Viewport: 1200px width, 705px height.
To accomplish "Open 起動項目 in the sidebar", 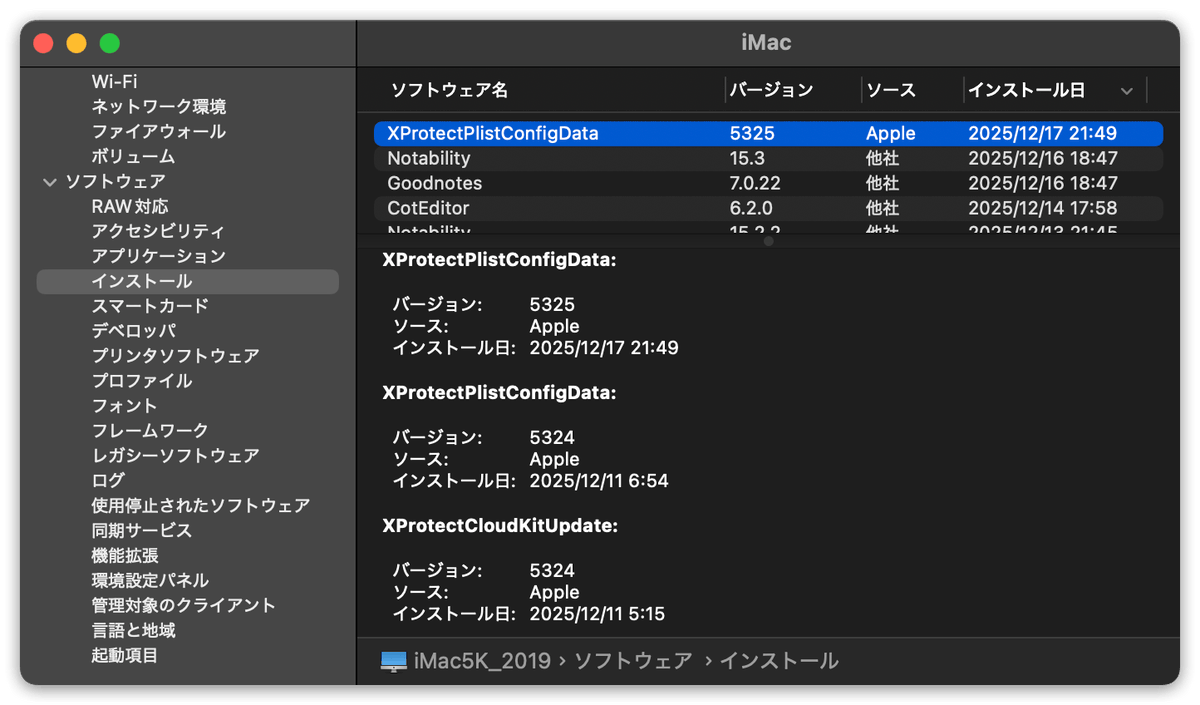I will 124,656.
